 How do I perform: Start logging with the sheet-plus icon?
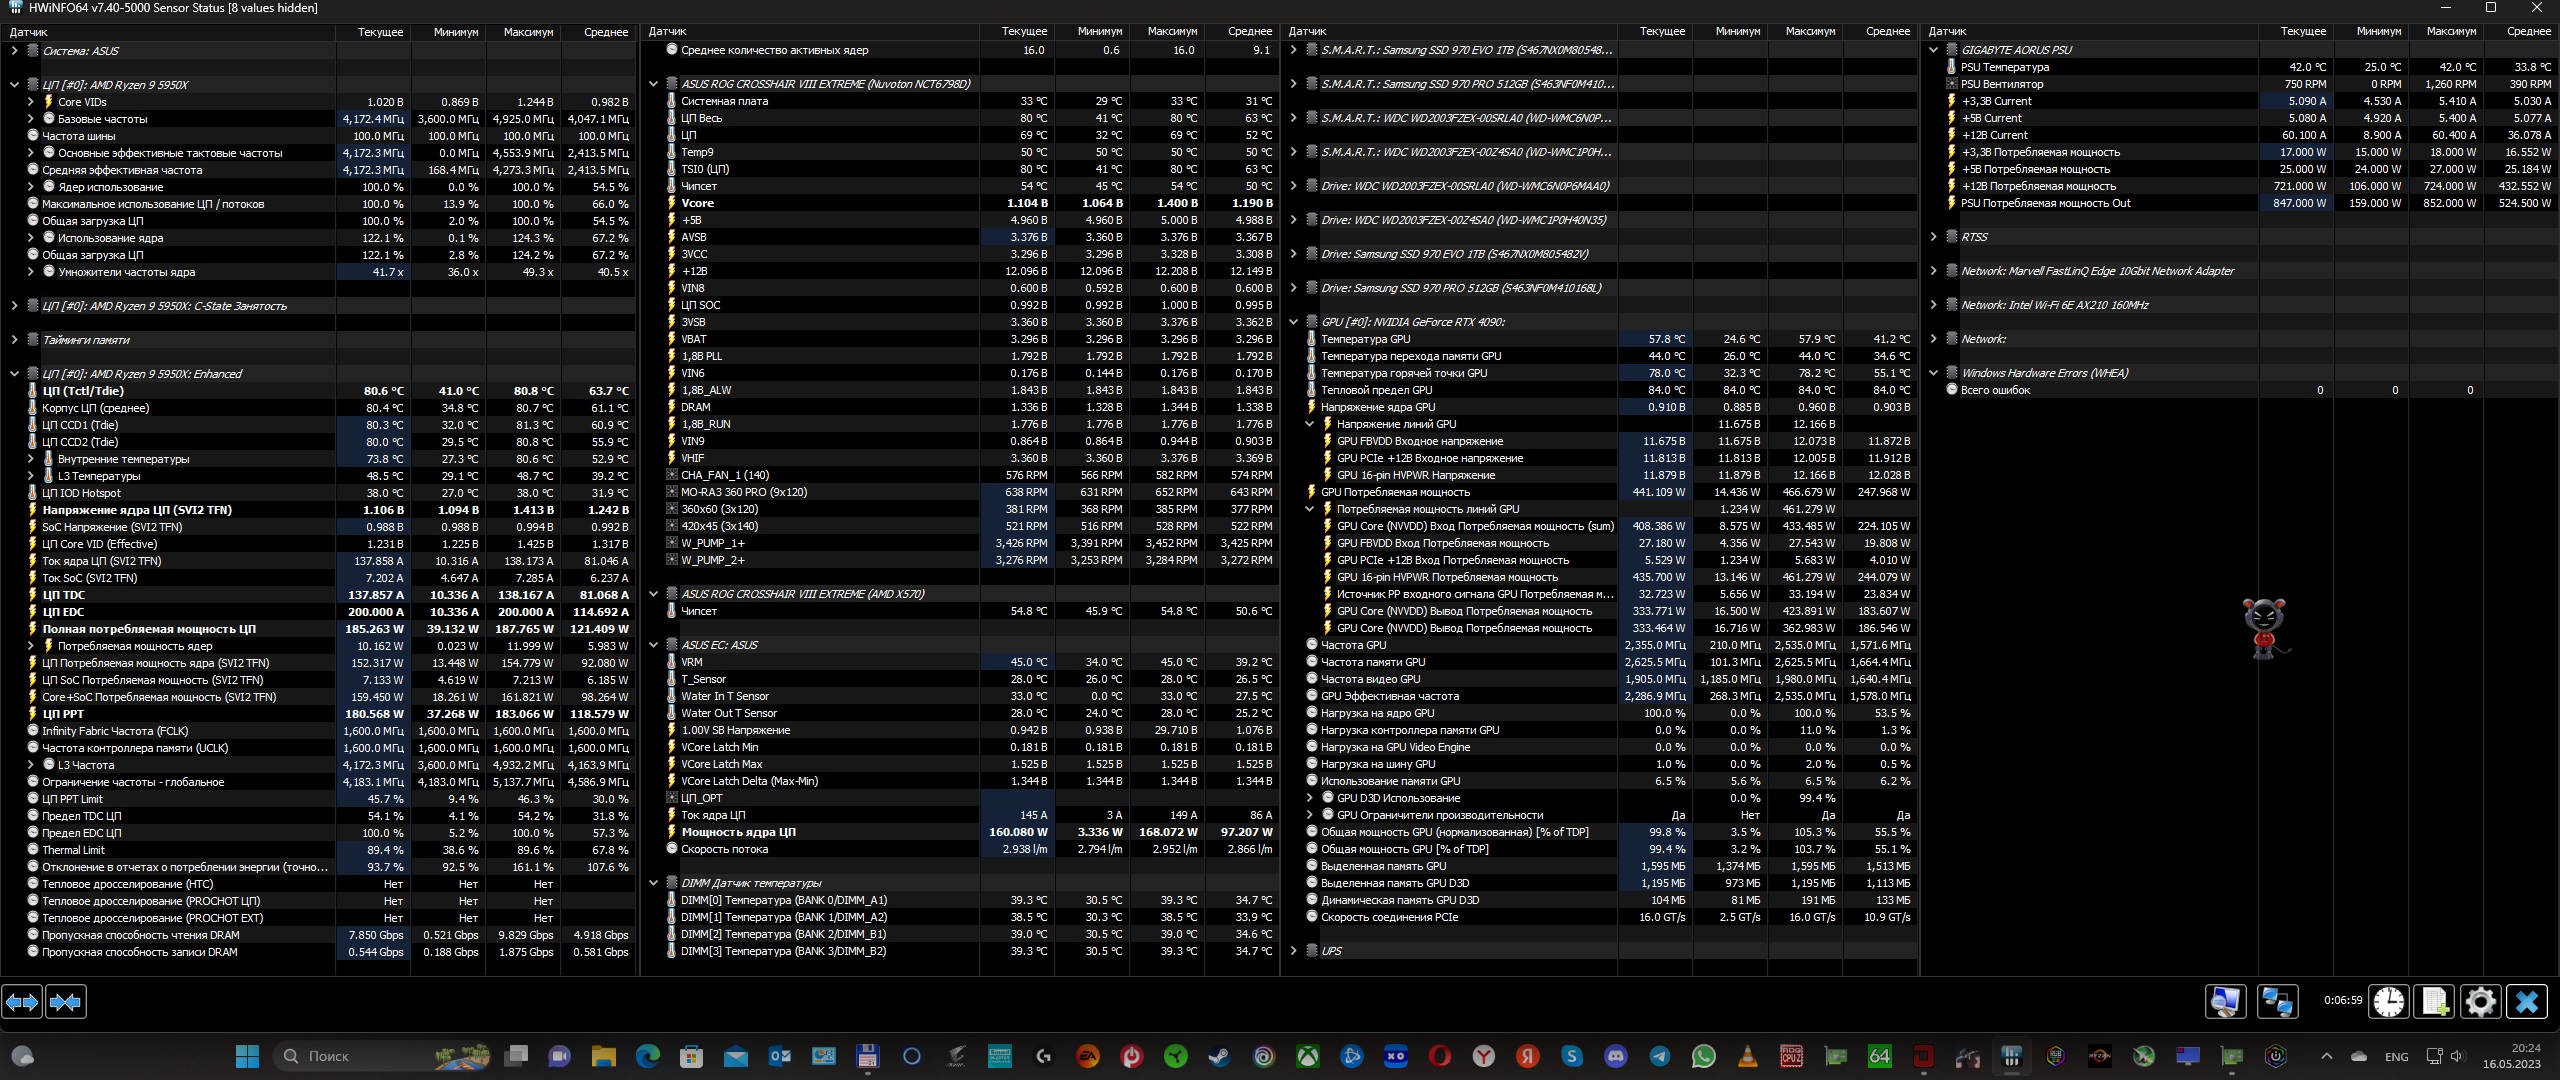[x=2434, y=1001]
